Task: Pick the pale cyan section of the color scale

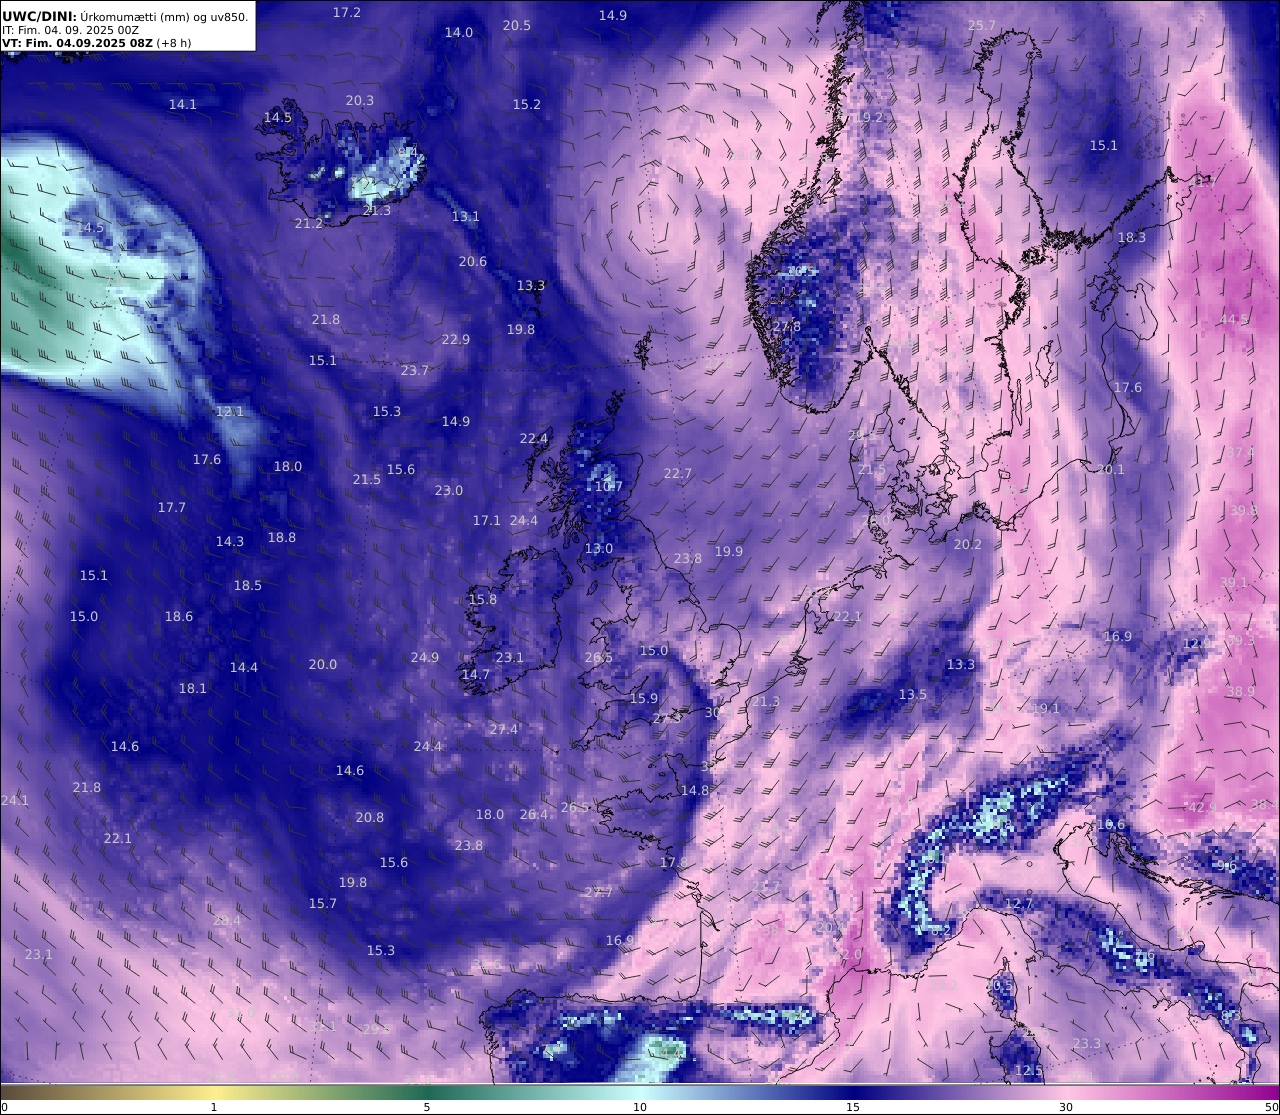Action: [x=640, y=1092]
